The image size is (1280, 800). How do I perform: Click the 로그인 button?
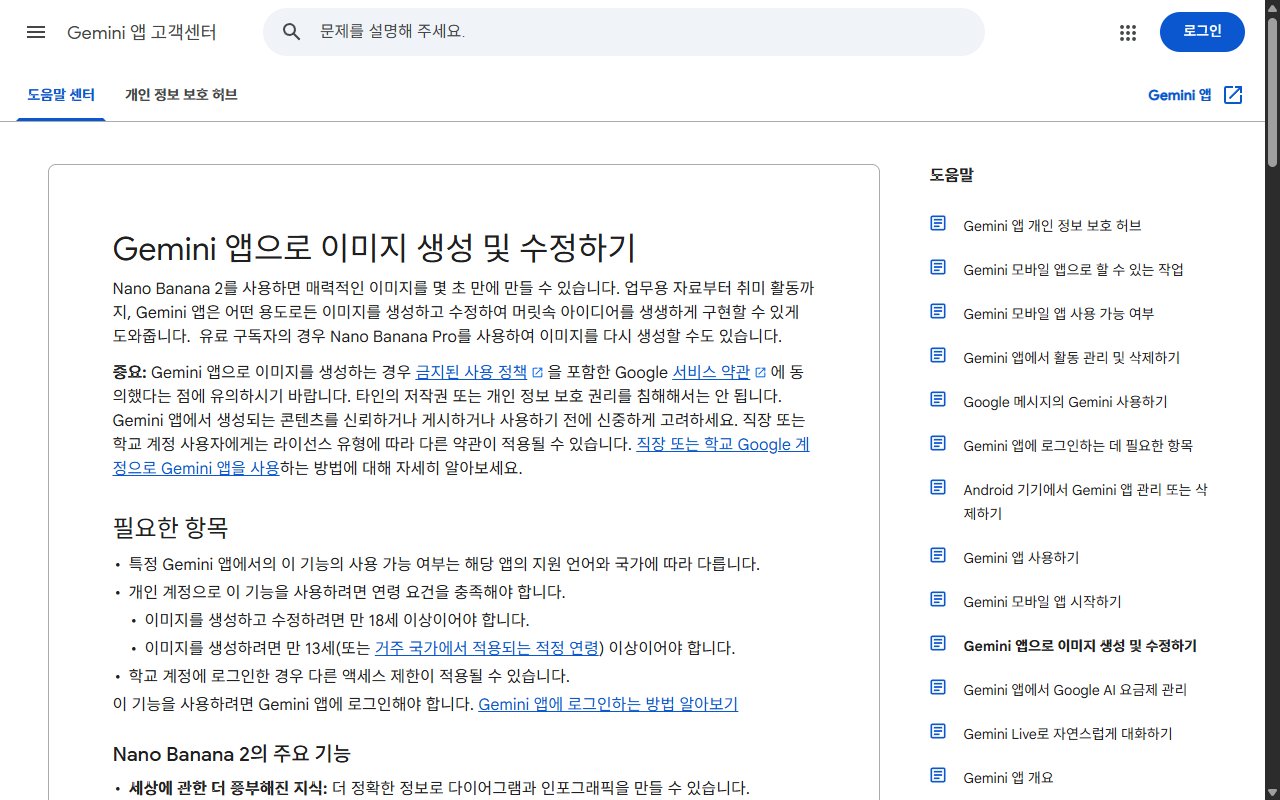1202,32
